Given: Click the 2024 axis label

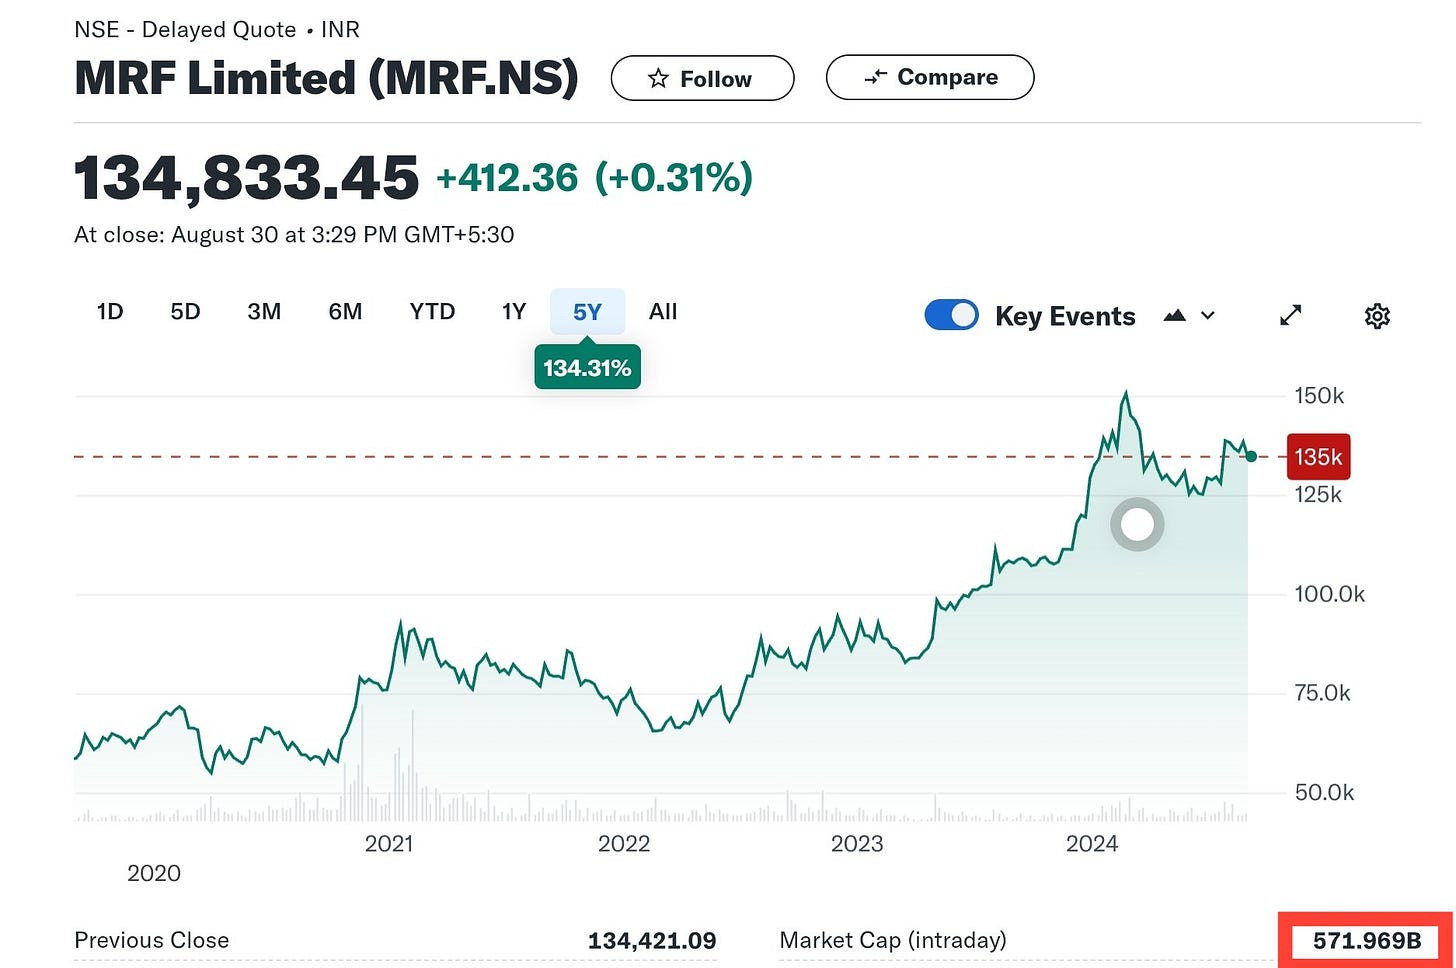Looking at the screenshot, I should click(x=1092, y=844).
